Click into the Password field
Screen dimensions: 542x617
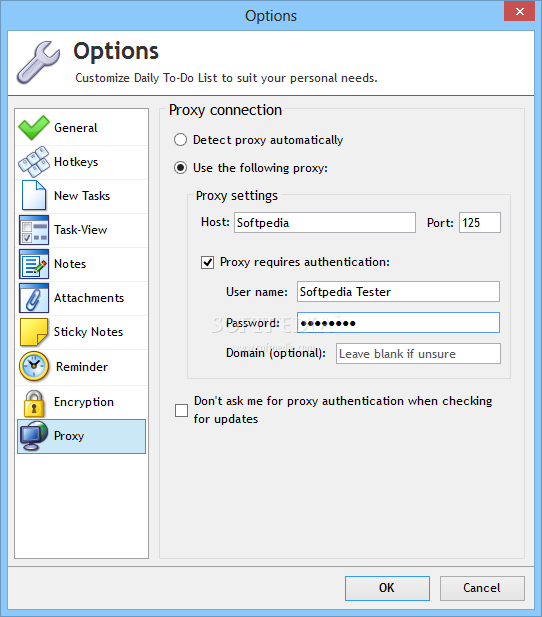[398, 323]
